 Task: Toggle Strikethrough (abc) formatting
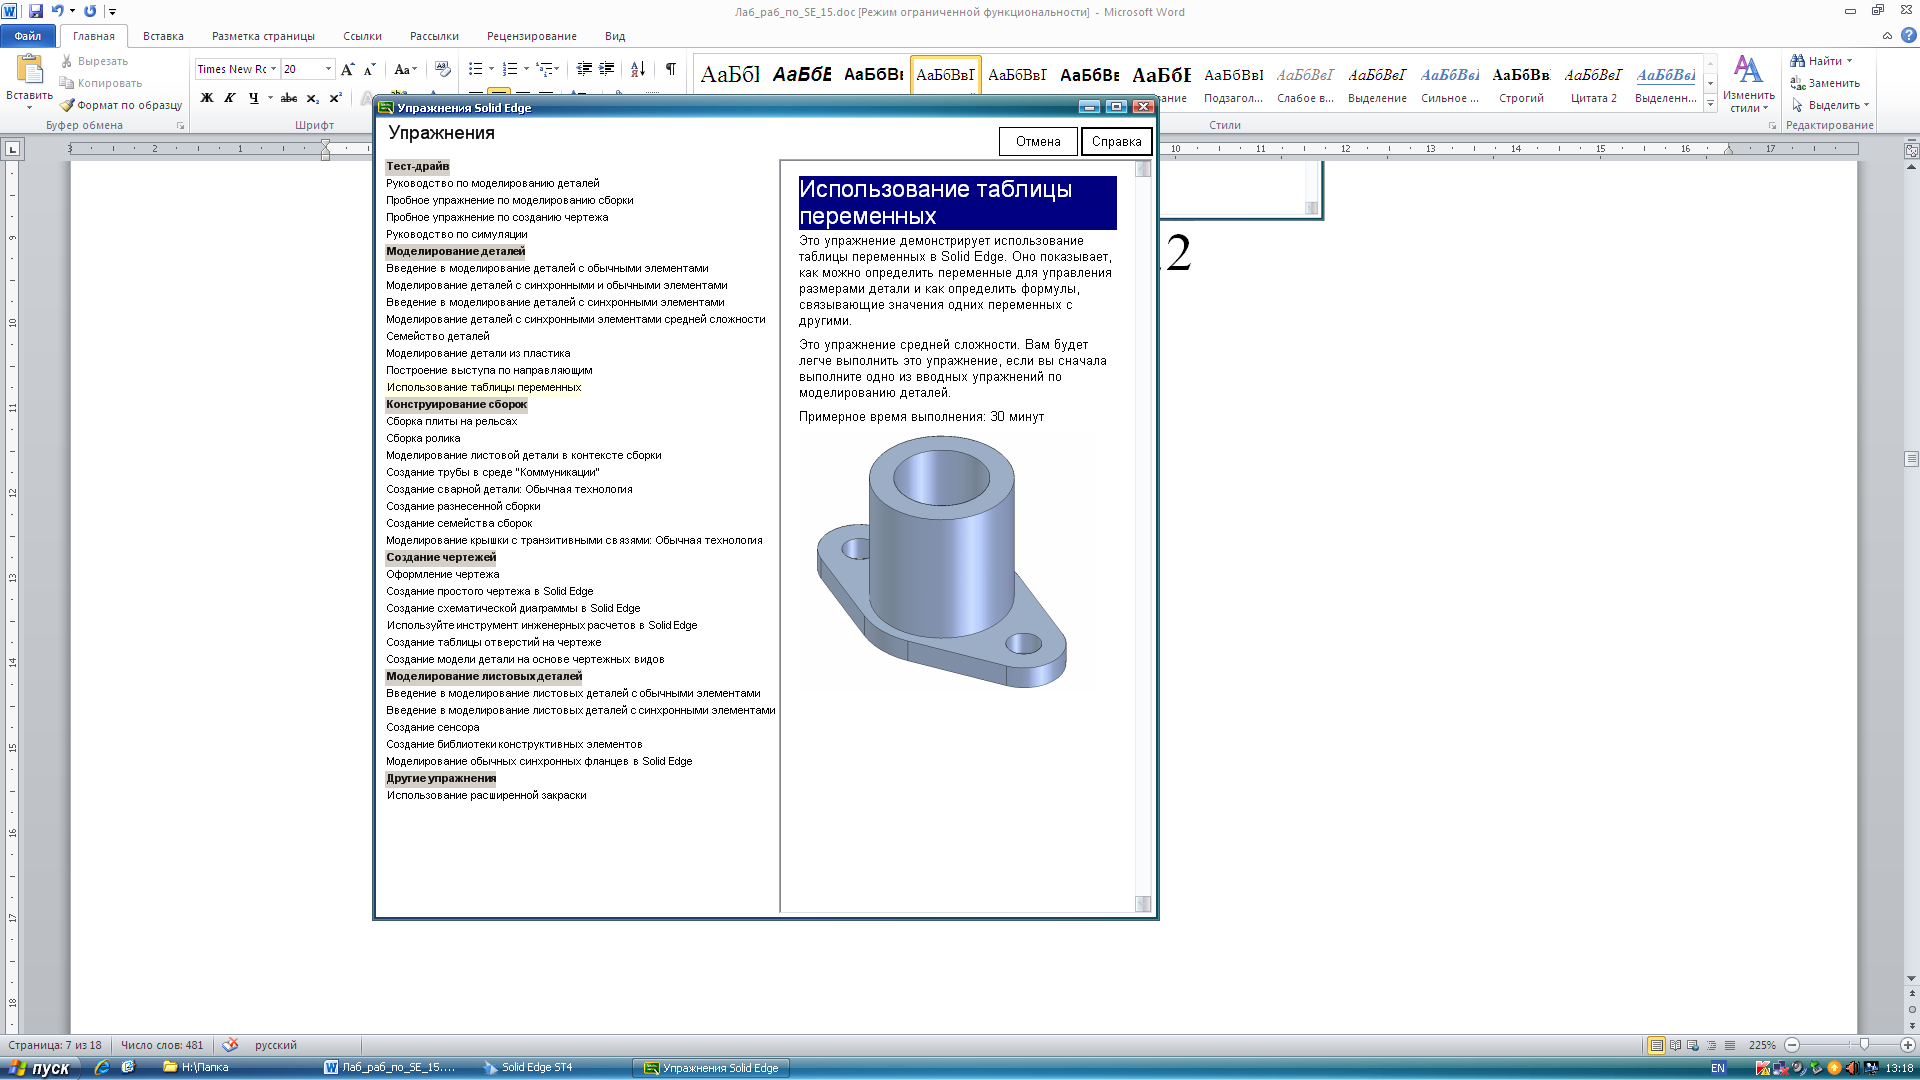point(289,98)
